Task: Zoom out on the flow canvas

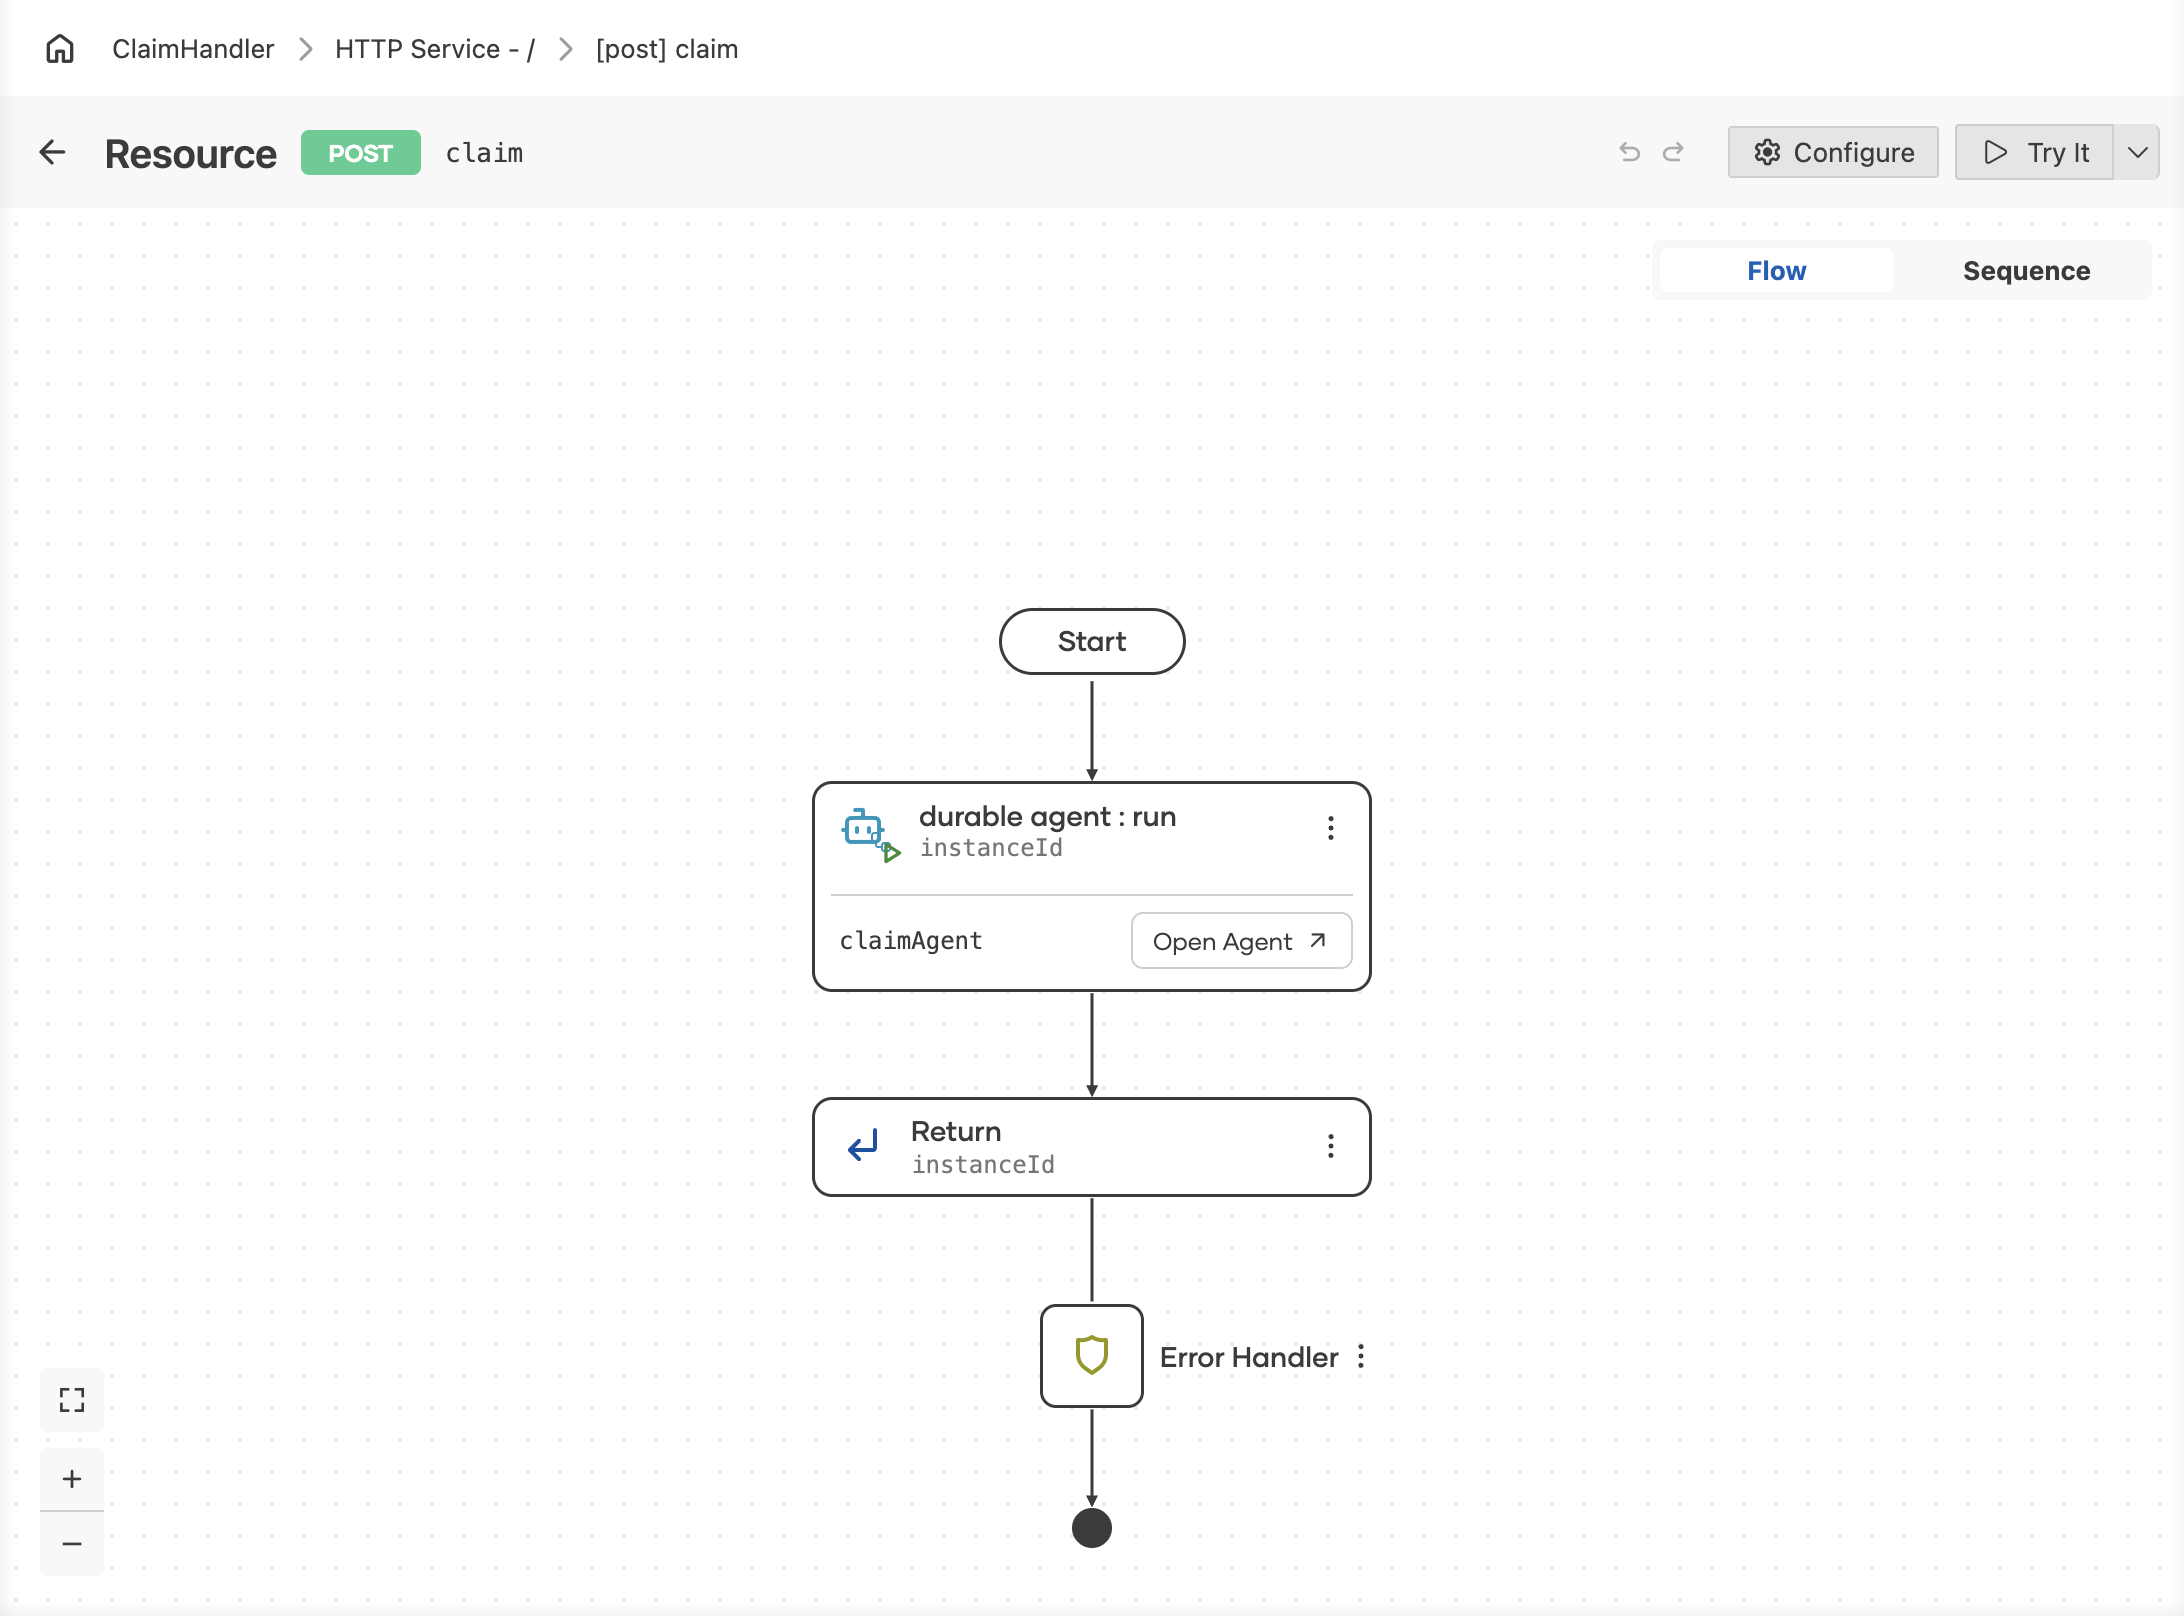Action: tap(72, 1544)
